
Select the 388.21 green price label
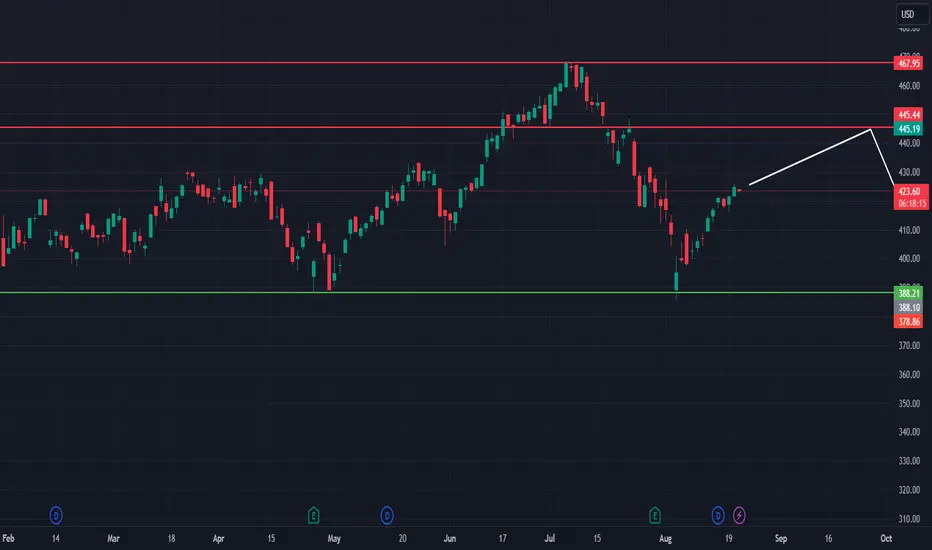click(908, 293)
